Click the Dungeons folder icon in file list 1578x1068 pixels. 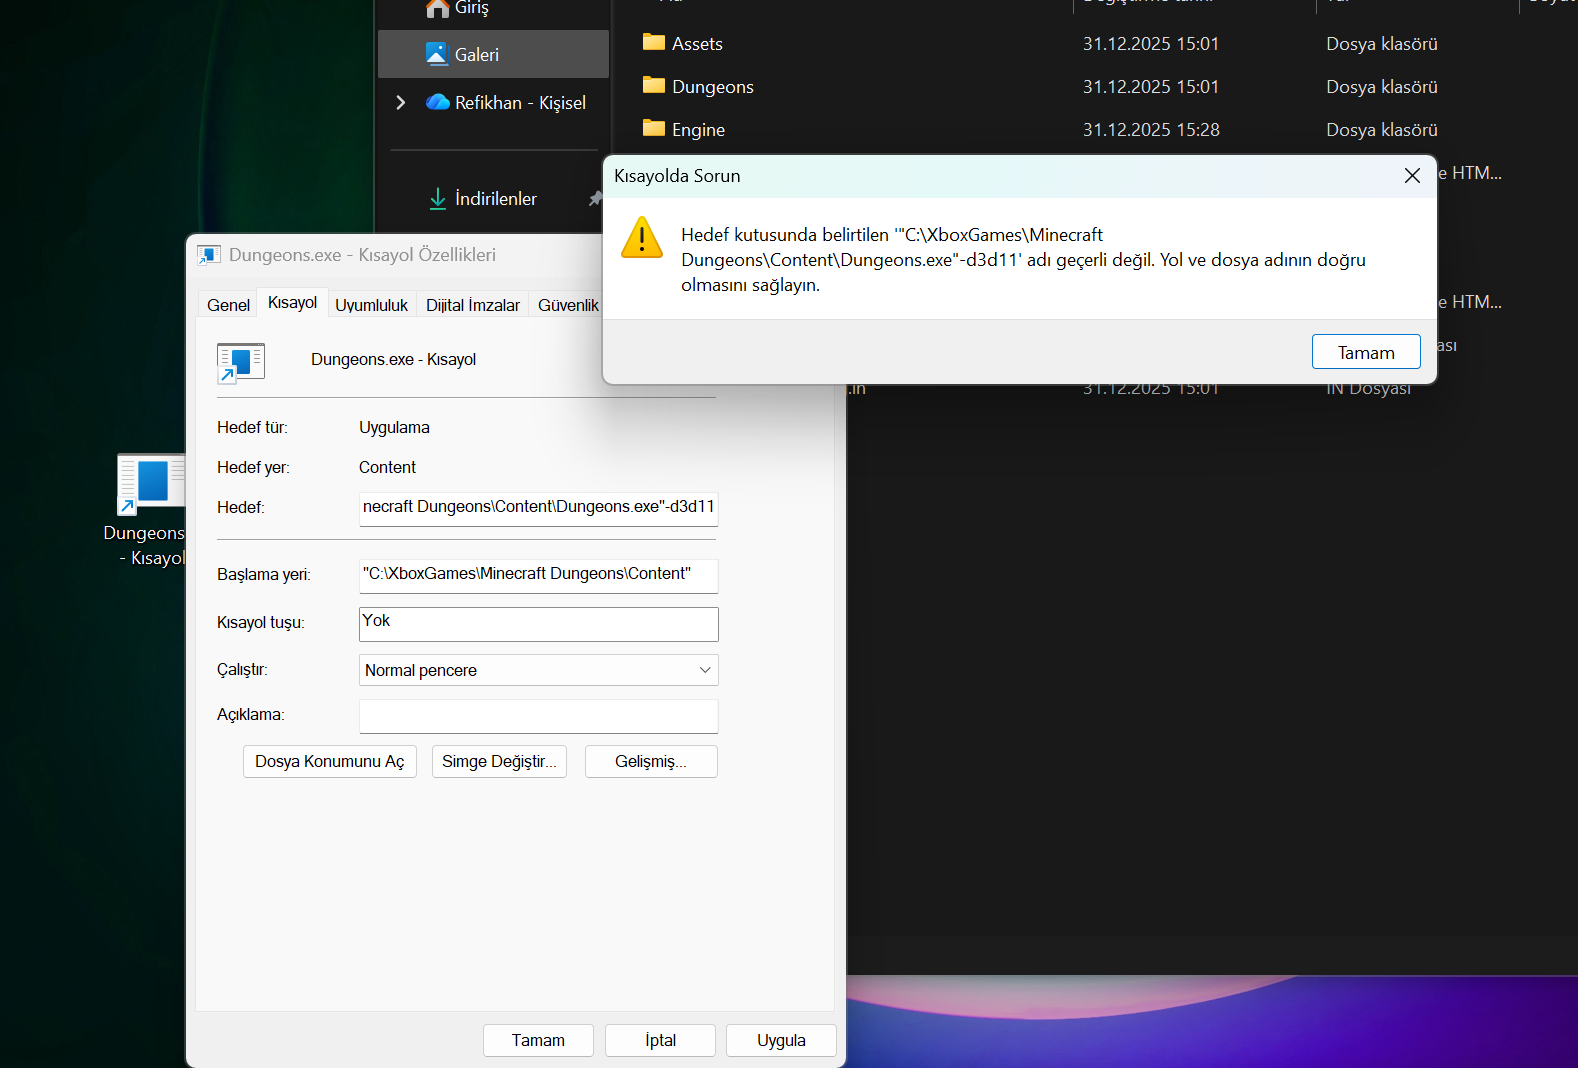click(x=654, y=85)
